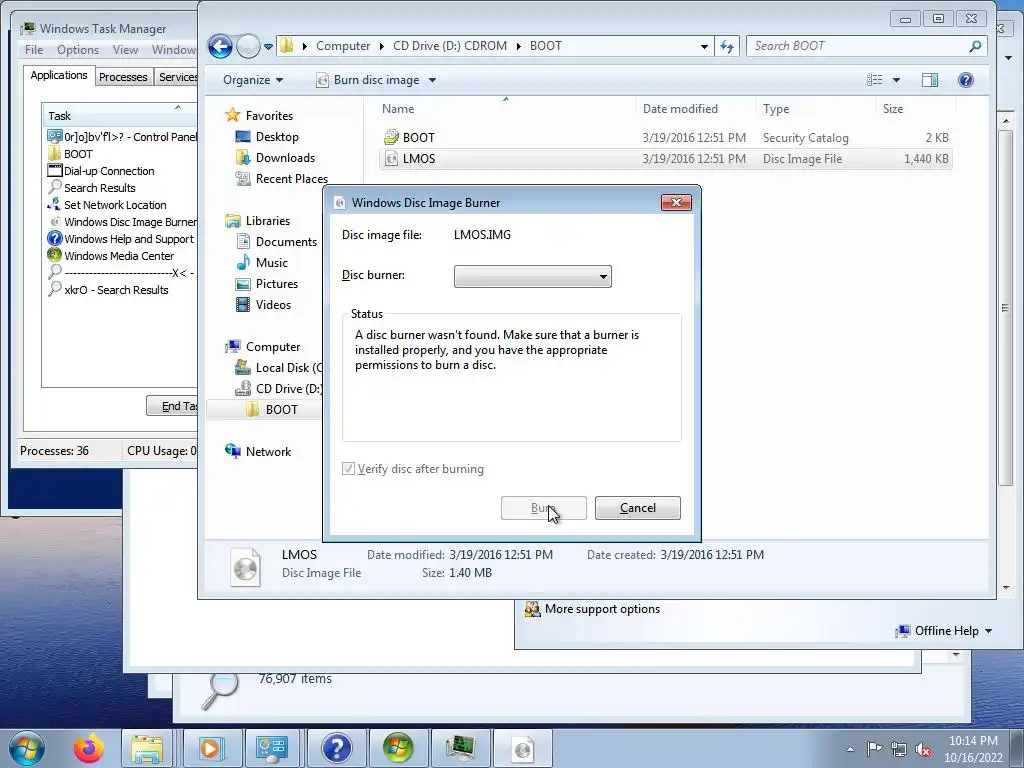Expand address bar history dropdown
Image resolution: width=1024 pixels, height=768 pixels.
click(x=704, y=46)
